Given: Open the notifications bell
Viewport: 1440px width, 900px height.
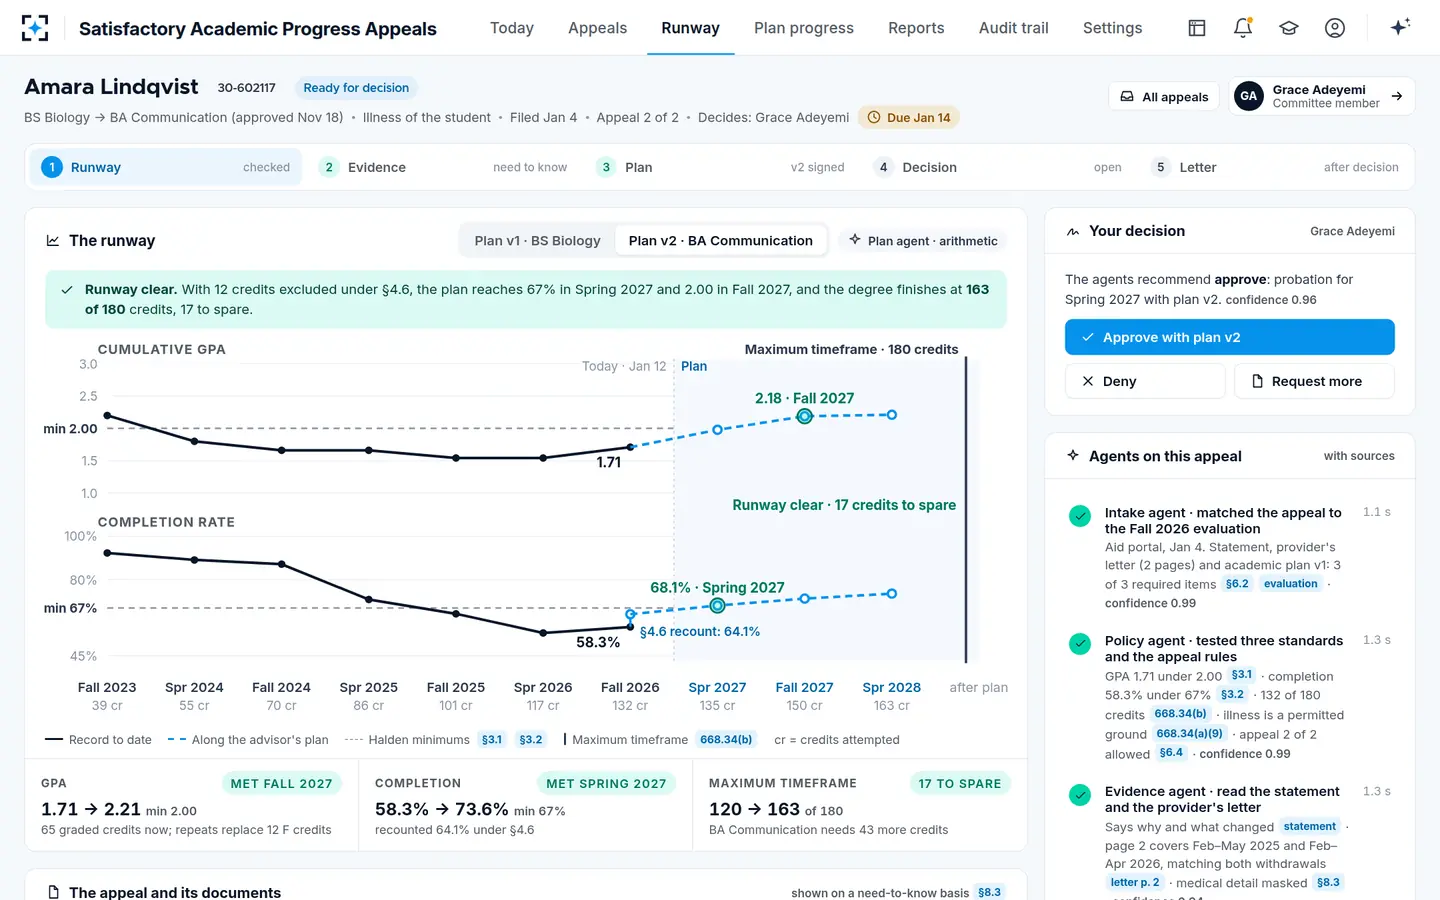Looking at the screenshot, I should tap(1243, 28).
